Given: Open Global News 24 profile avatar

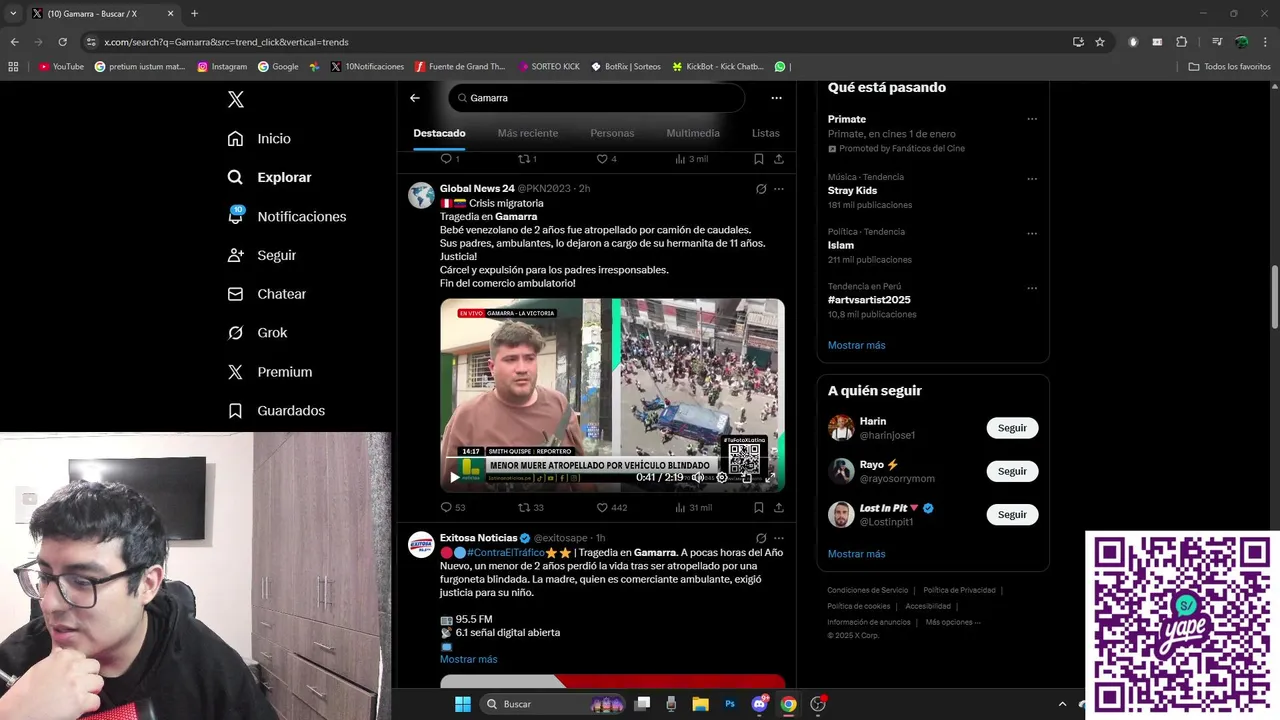Looking at the screenshot, I should [421, 195].
